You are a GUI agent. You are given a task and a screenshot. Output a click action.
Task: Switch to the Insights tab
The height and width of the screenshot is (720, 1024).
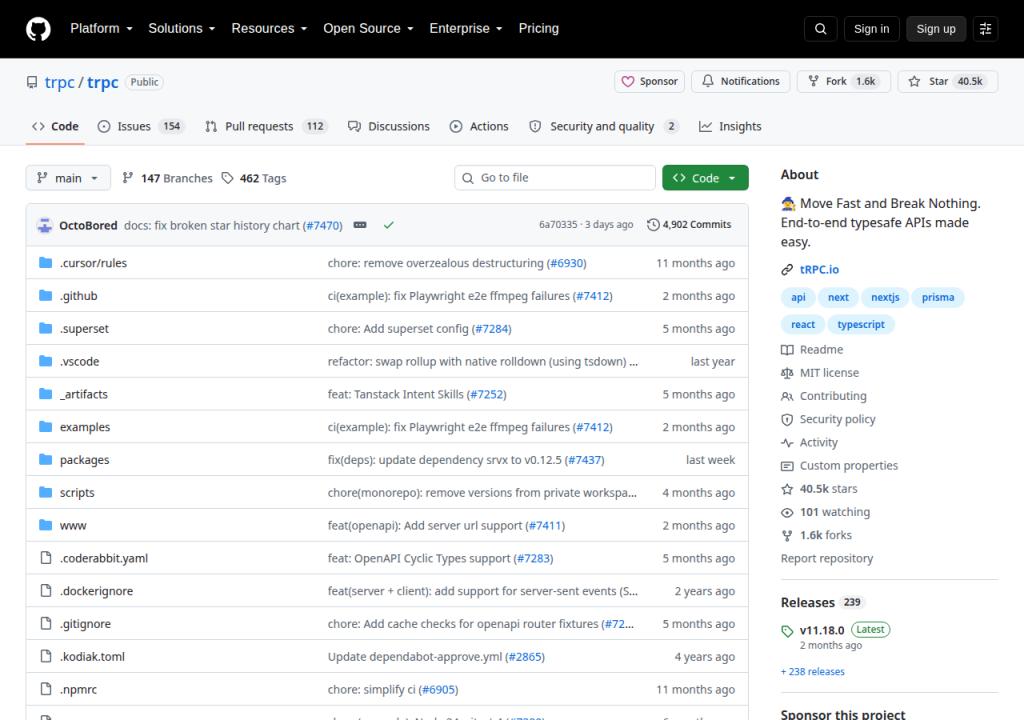(730, 127)
